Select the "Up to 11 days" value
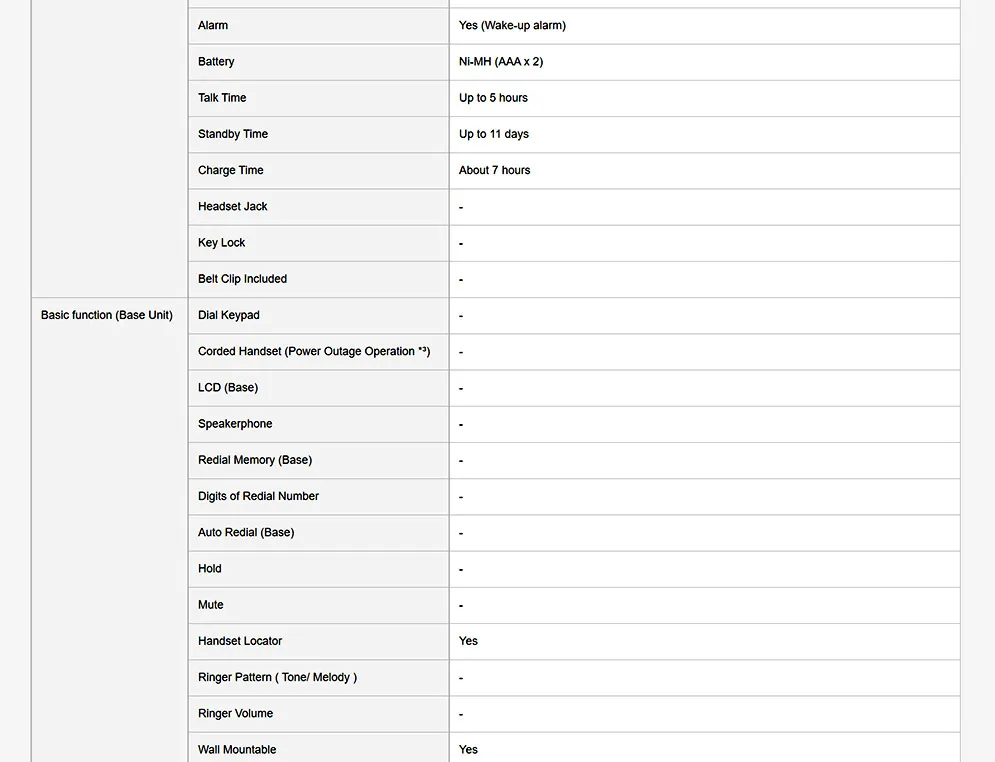995x762 pixels. [494, 134]
